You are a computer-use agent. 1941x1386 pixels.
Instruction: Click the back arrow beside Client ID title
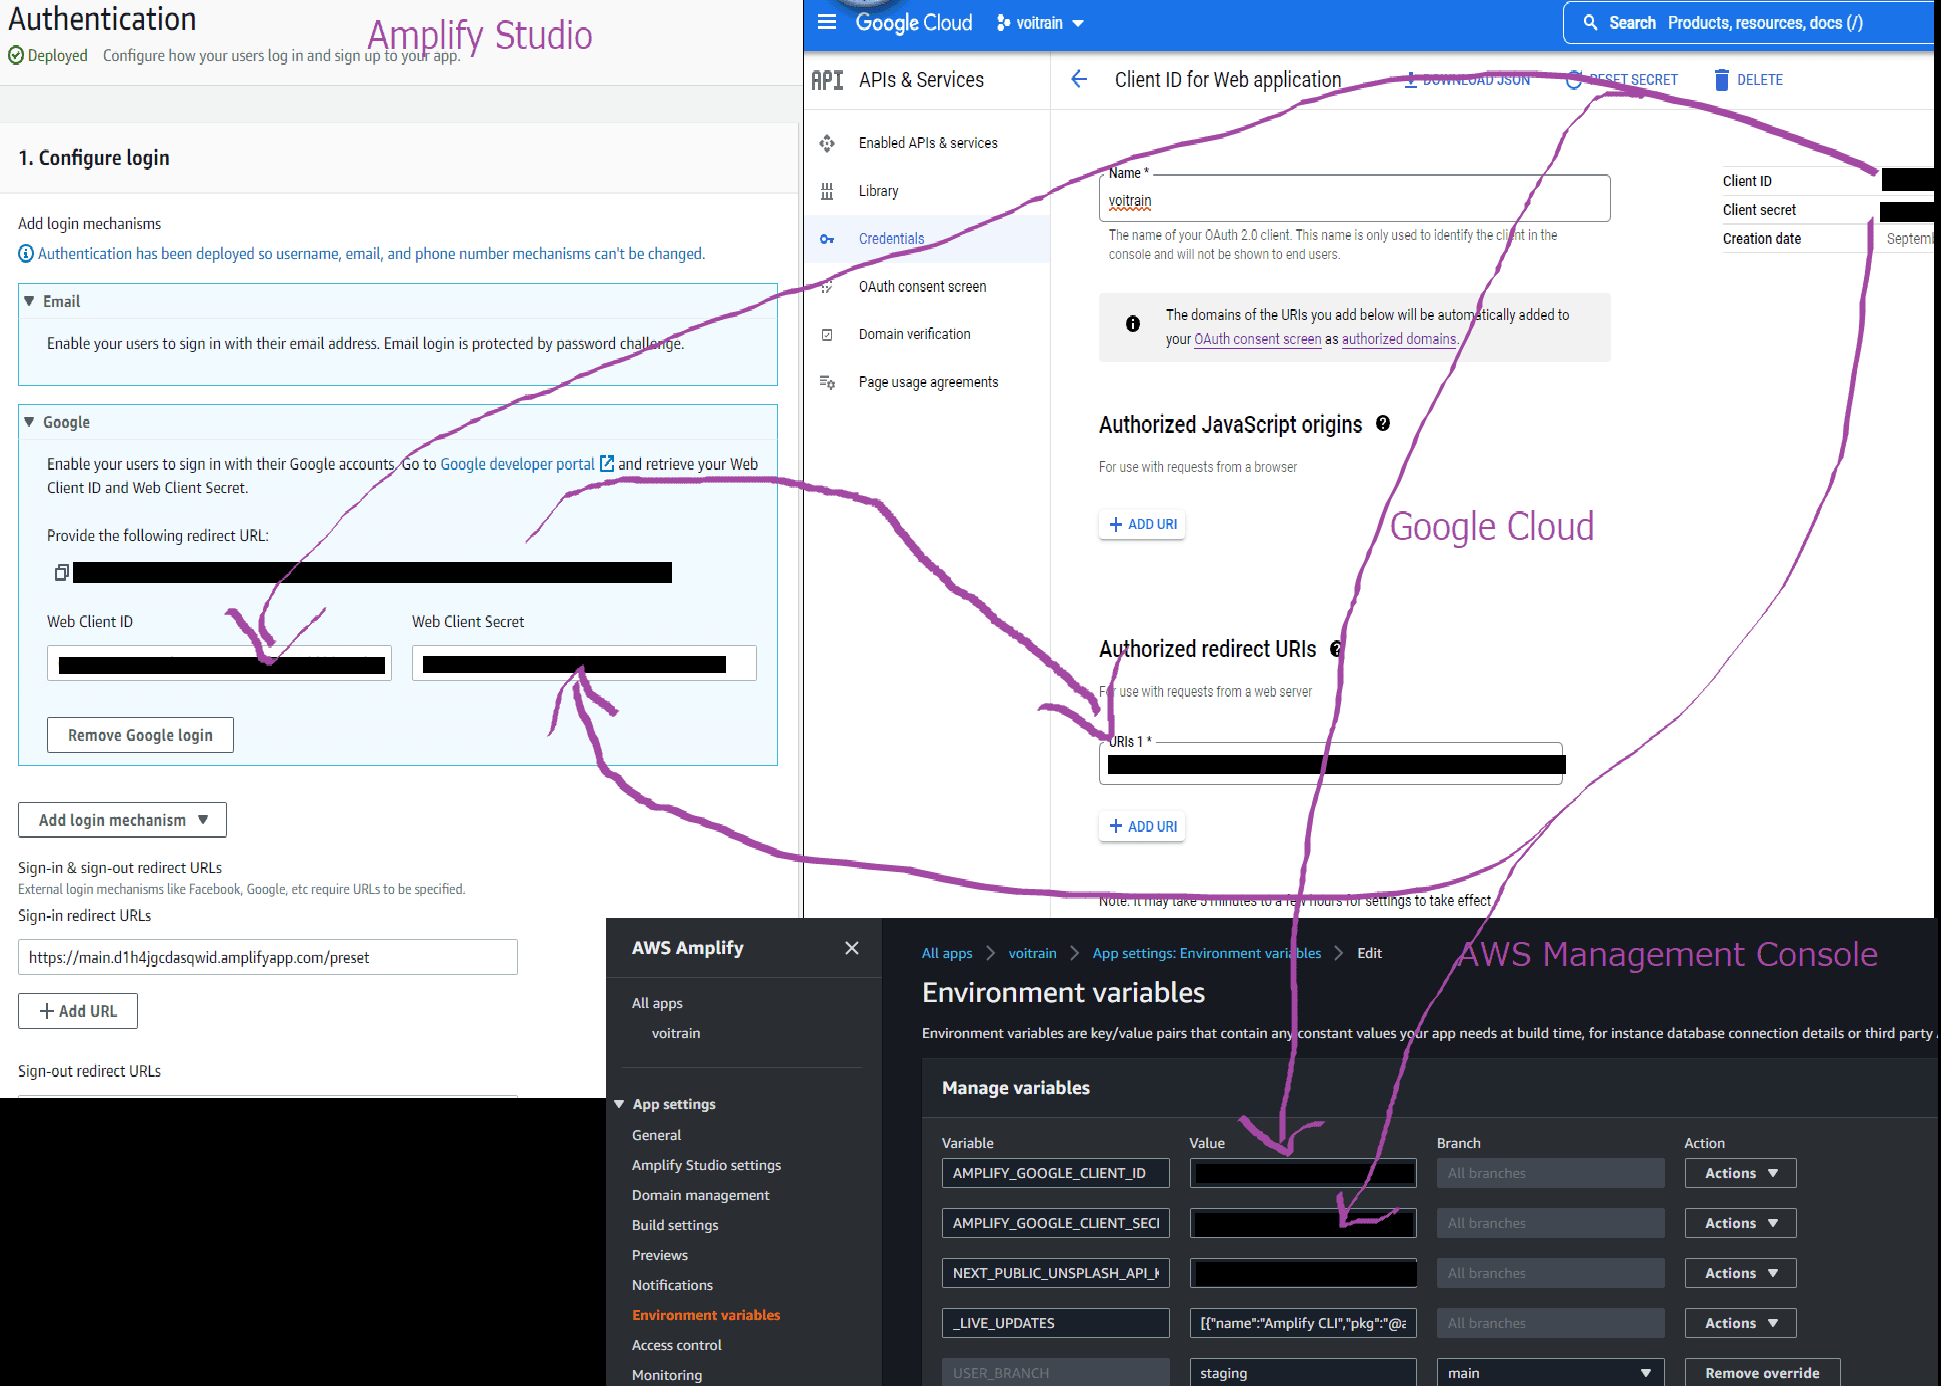1079,79
